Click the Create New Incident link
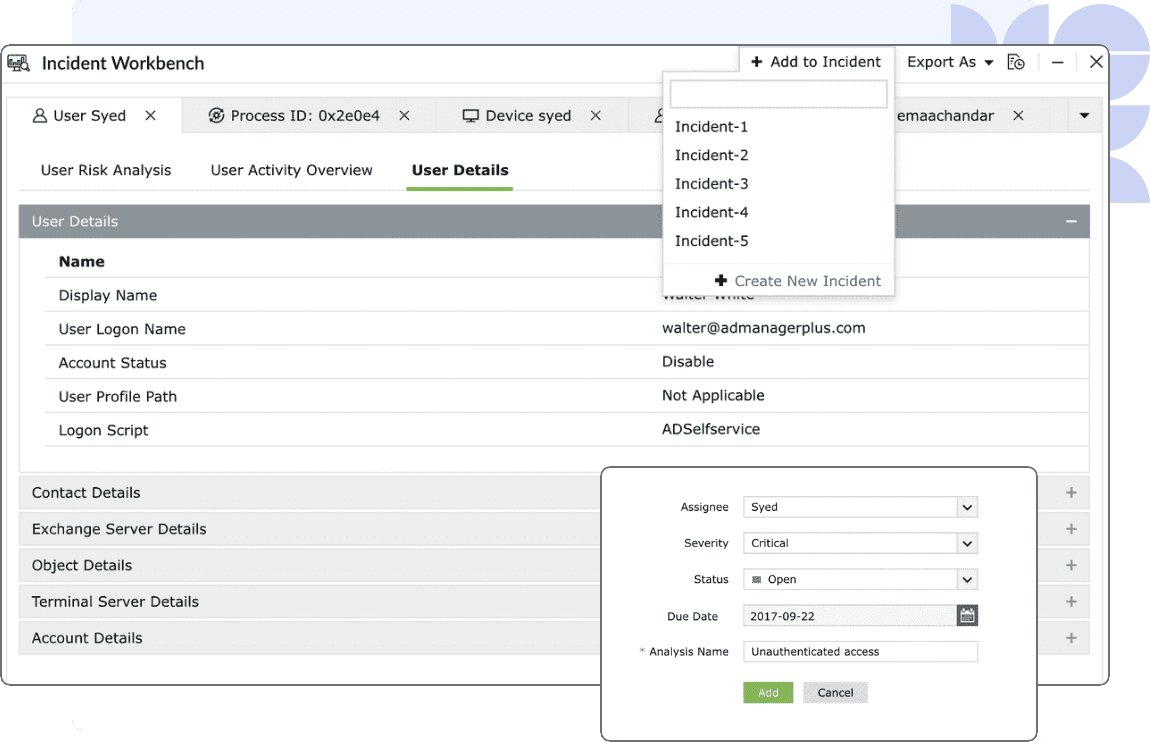The image size is (1150, 742). (x=806, y=280)
